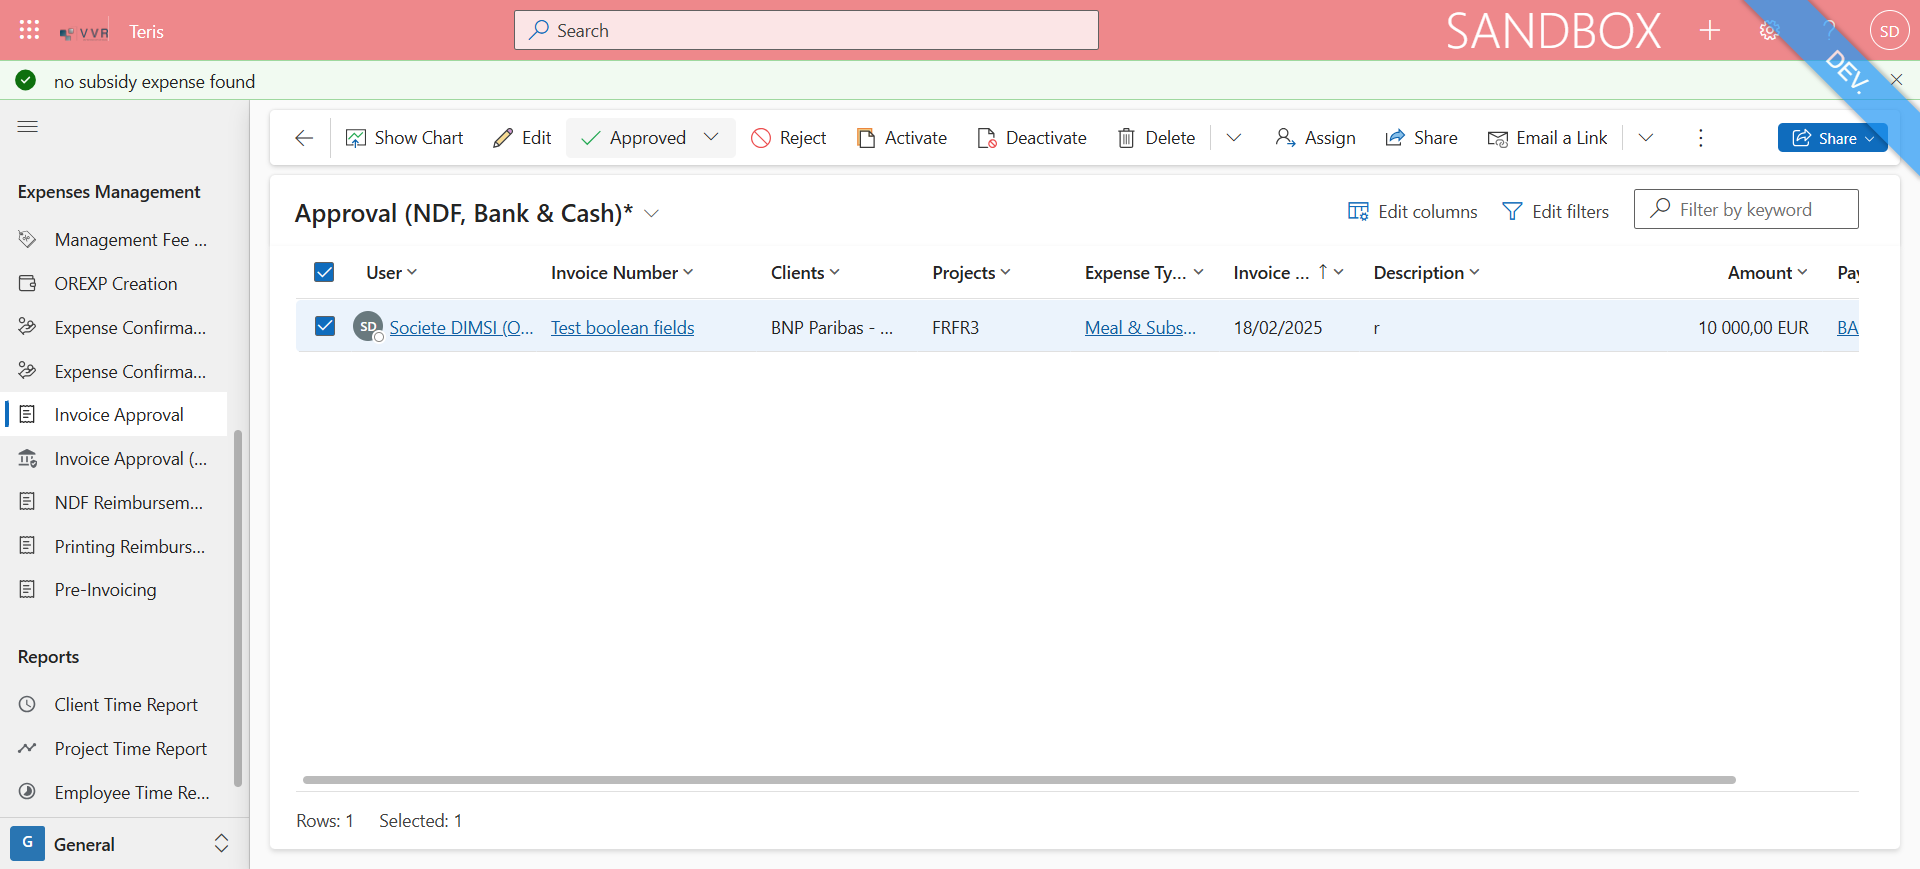Image resolution: width=1920 pixels, height=869 pixels.
Task: Toggle the select-all checkbox in header
Action: click(x=324, y=272)
